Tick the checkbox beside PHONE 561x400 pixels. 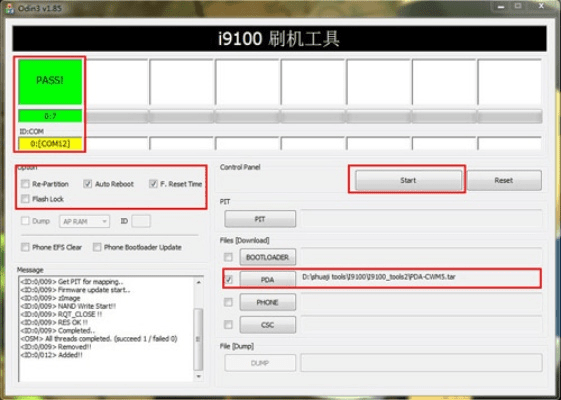click(228, 302)
